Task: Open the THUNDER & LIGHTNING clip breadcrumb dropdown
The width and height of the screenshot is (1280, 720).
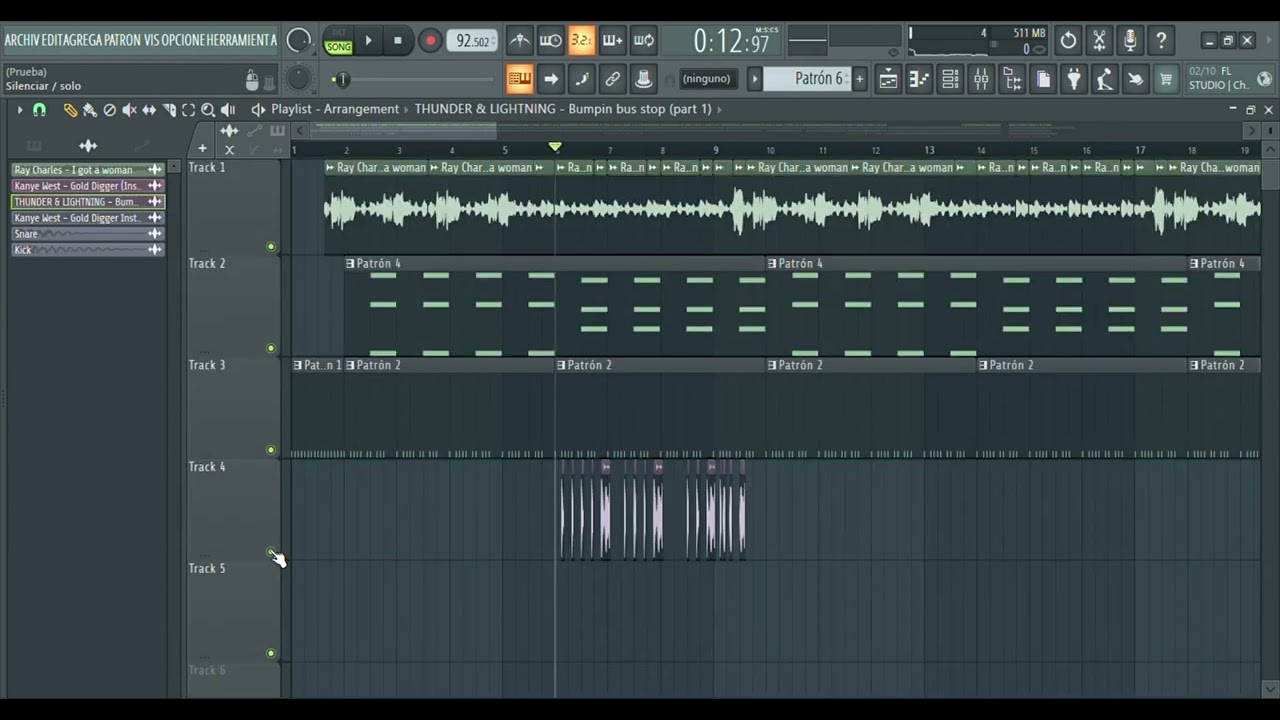Action: point(563,109)
